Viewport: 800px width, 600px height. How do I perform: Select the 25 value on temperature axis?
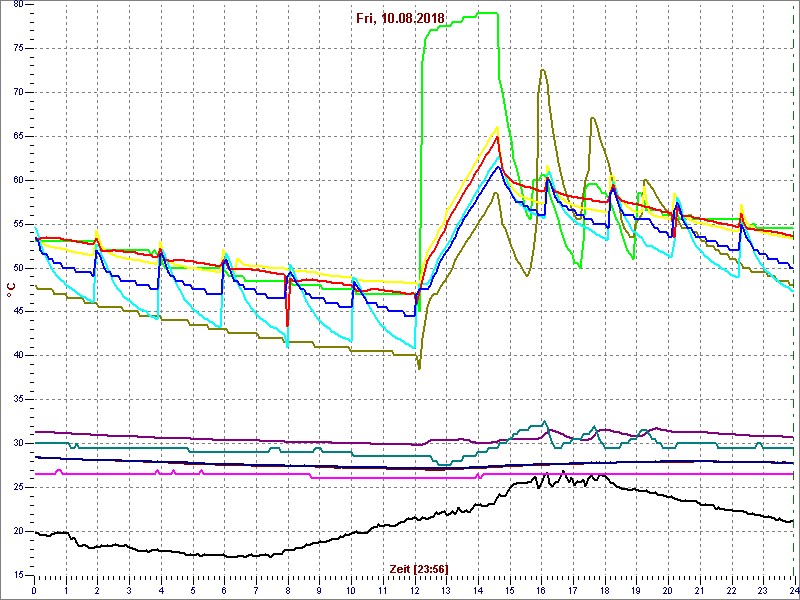tap(18, 487)
